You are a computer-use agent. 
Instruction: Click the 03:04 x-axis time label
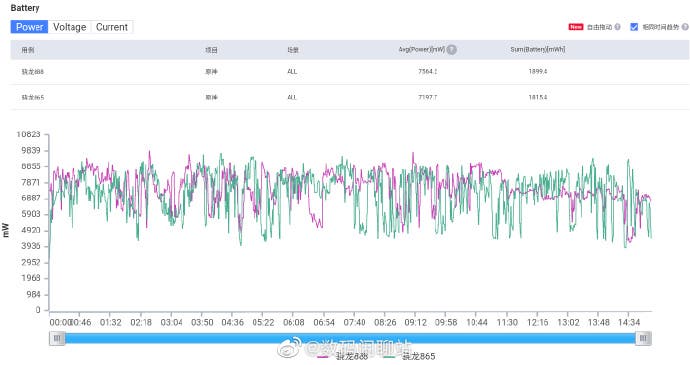point(171,323)
